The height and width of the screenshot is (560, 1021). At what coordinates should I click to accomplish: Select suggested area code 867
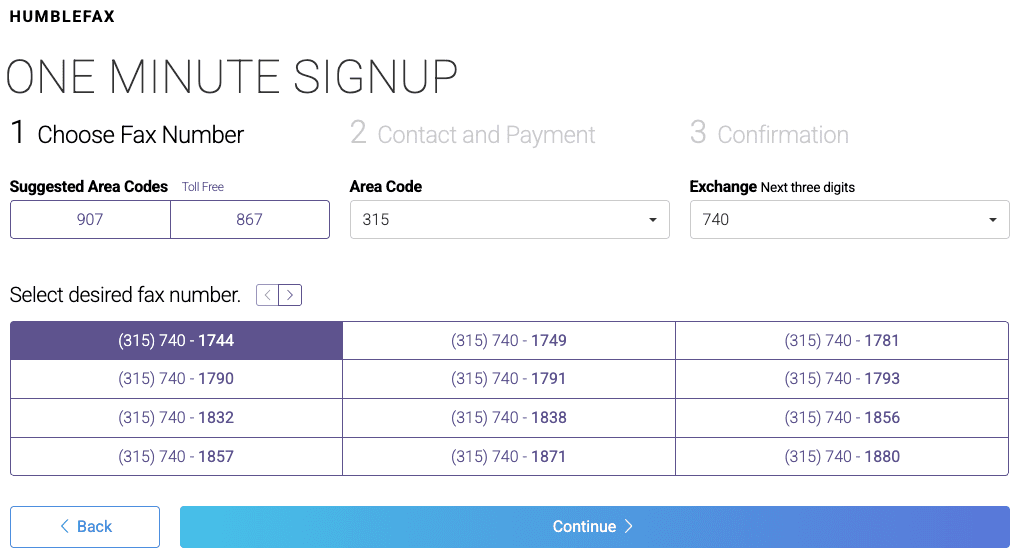[x=250, y=220]
